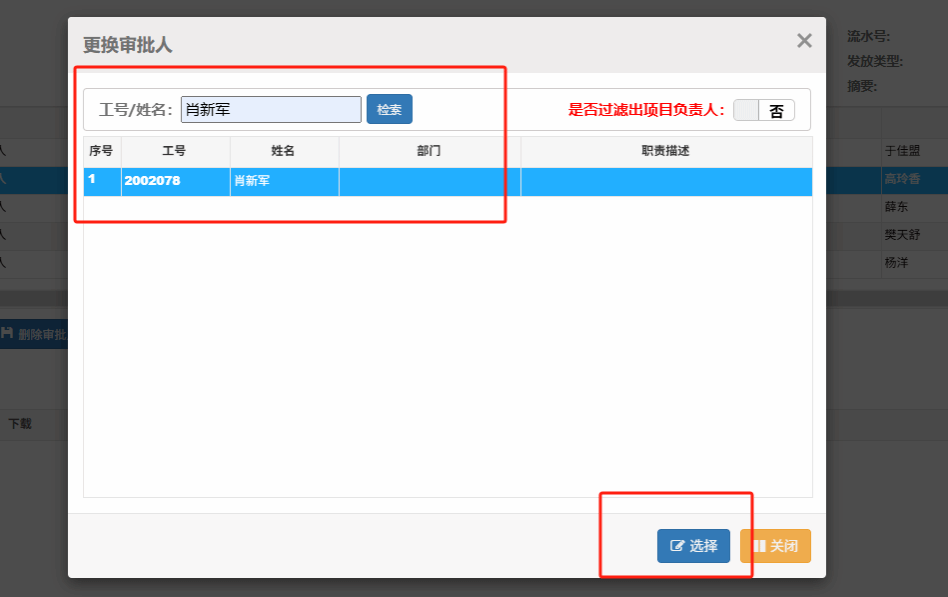Viewport: 948px width, 597px height.
Task: Sort by the 工号 column header
Action: click(x=175, y=151)
